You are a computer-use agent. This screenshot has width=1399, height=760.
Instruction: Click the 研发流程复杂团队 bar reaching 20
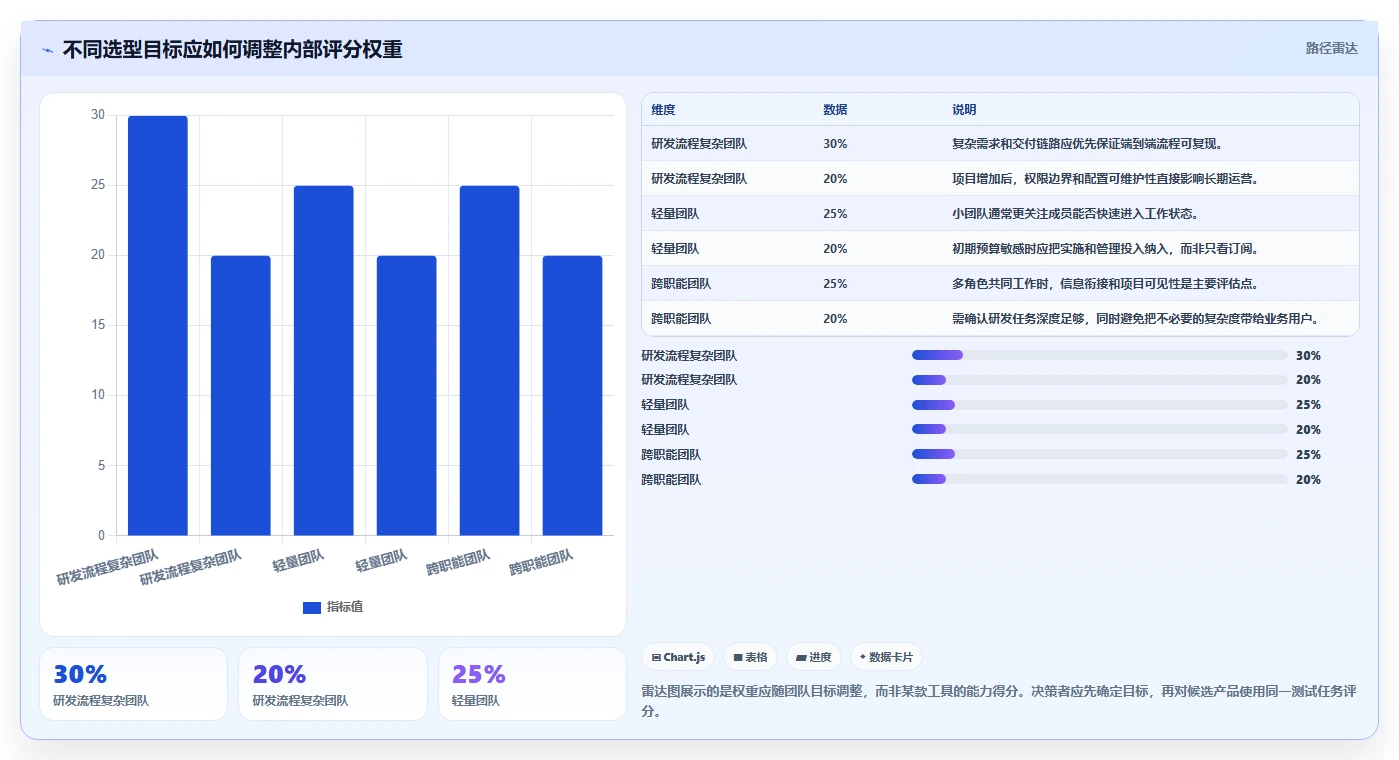pyautogui.click(x=241, y=395)
